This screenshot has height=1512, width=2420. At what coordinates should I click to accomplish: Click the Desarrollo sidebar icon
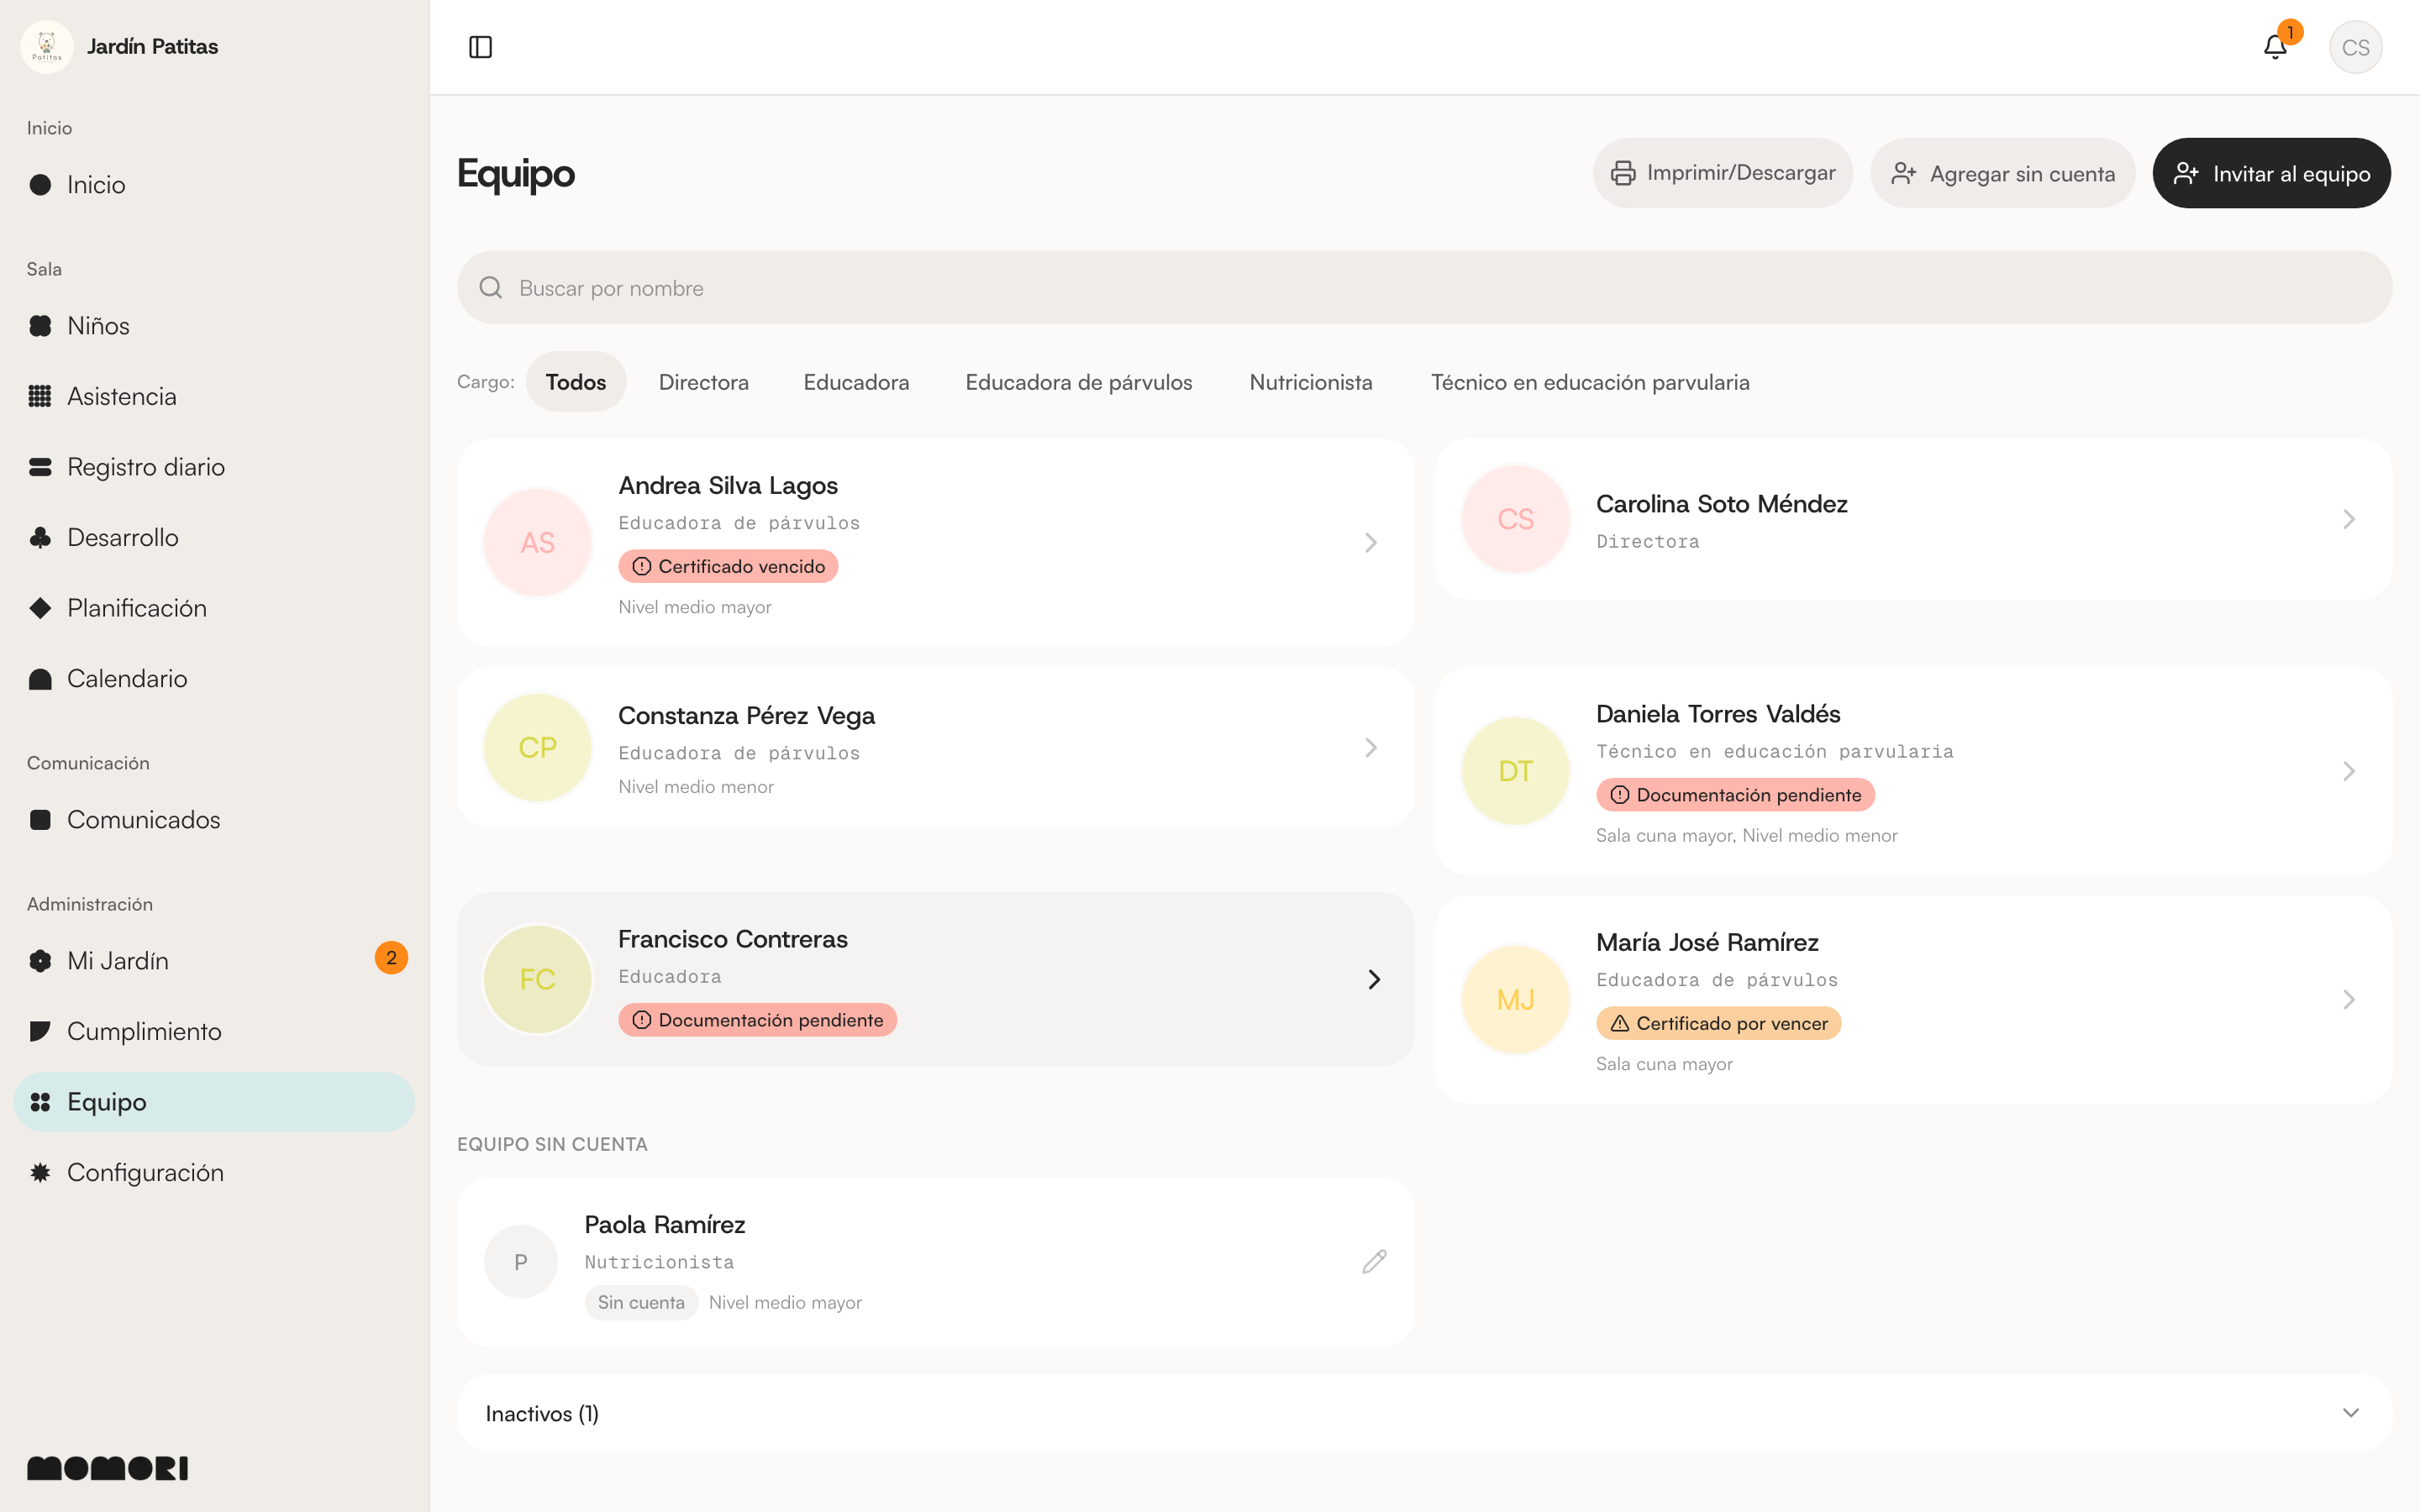40,538
